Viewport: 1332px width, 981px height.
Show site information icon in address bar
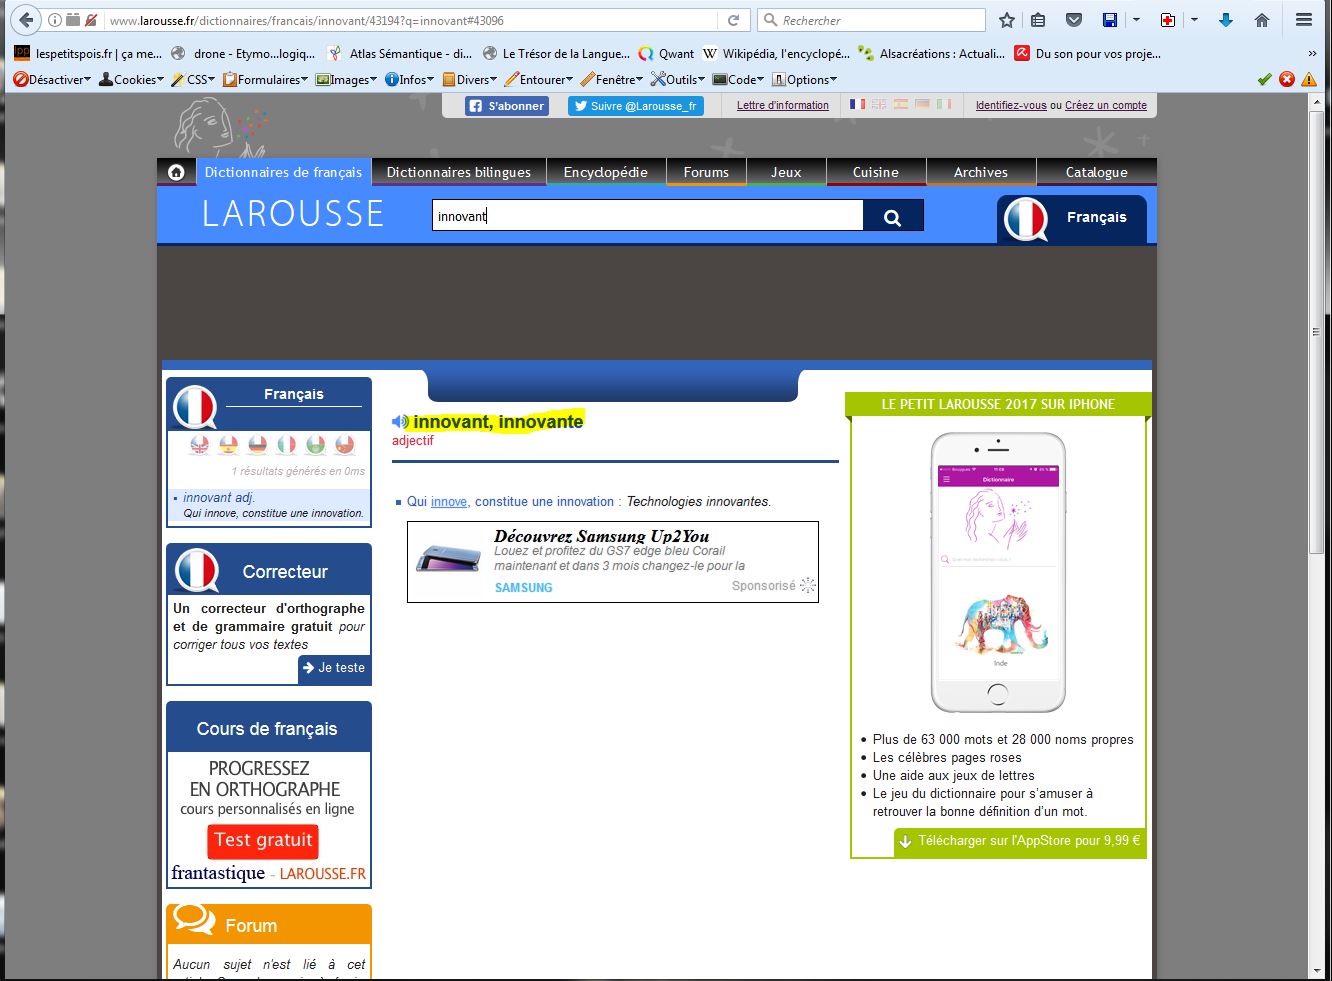pos(55,20)
